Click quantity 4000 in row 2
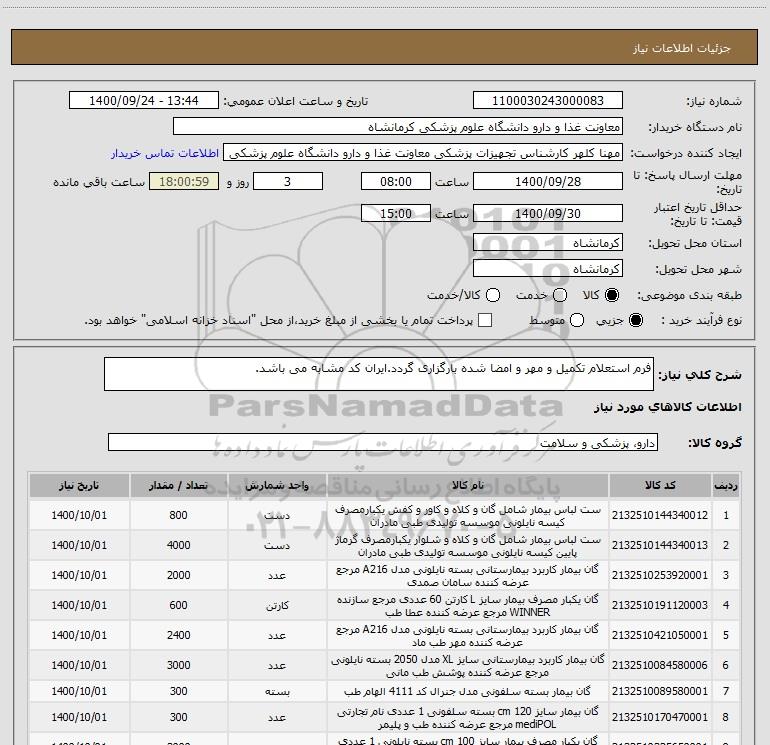This screenshot has width=770, height=745. click(x=178, y=545)
